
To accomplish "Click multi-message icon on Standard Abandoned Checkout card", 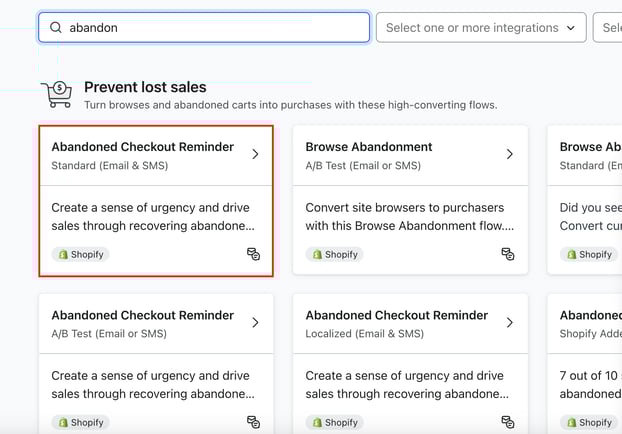I will [254, 254].
